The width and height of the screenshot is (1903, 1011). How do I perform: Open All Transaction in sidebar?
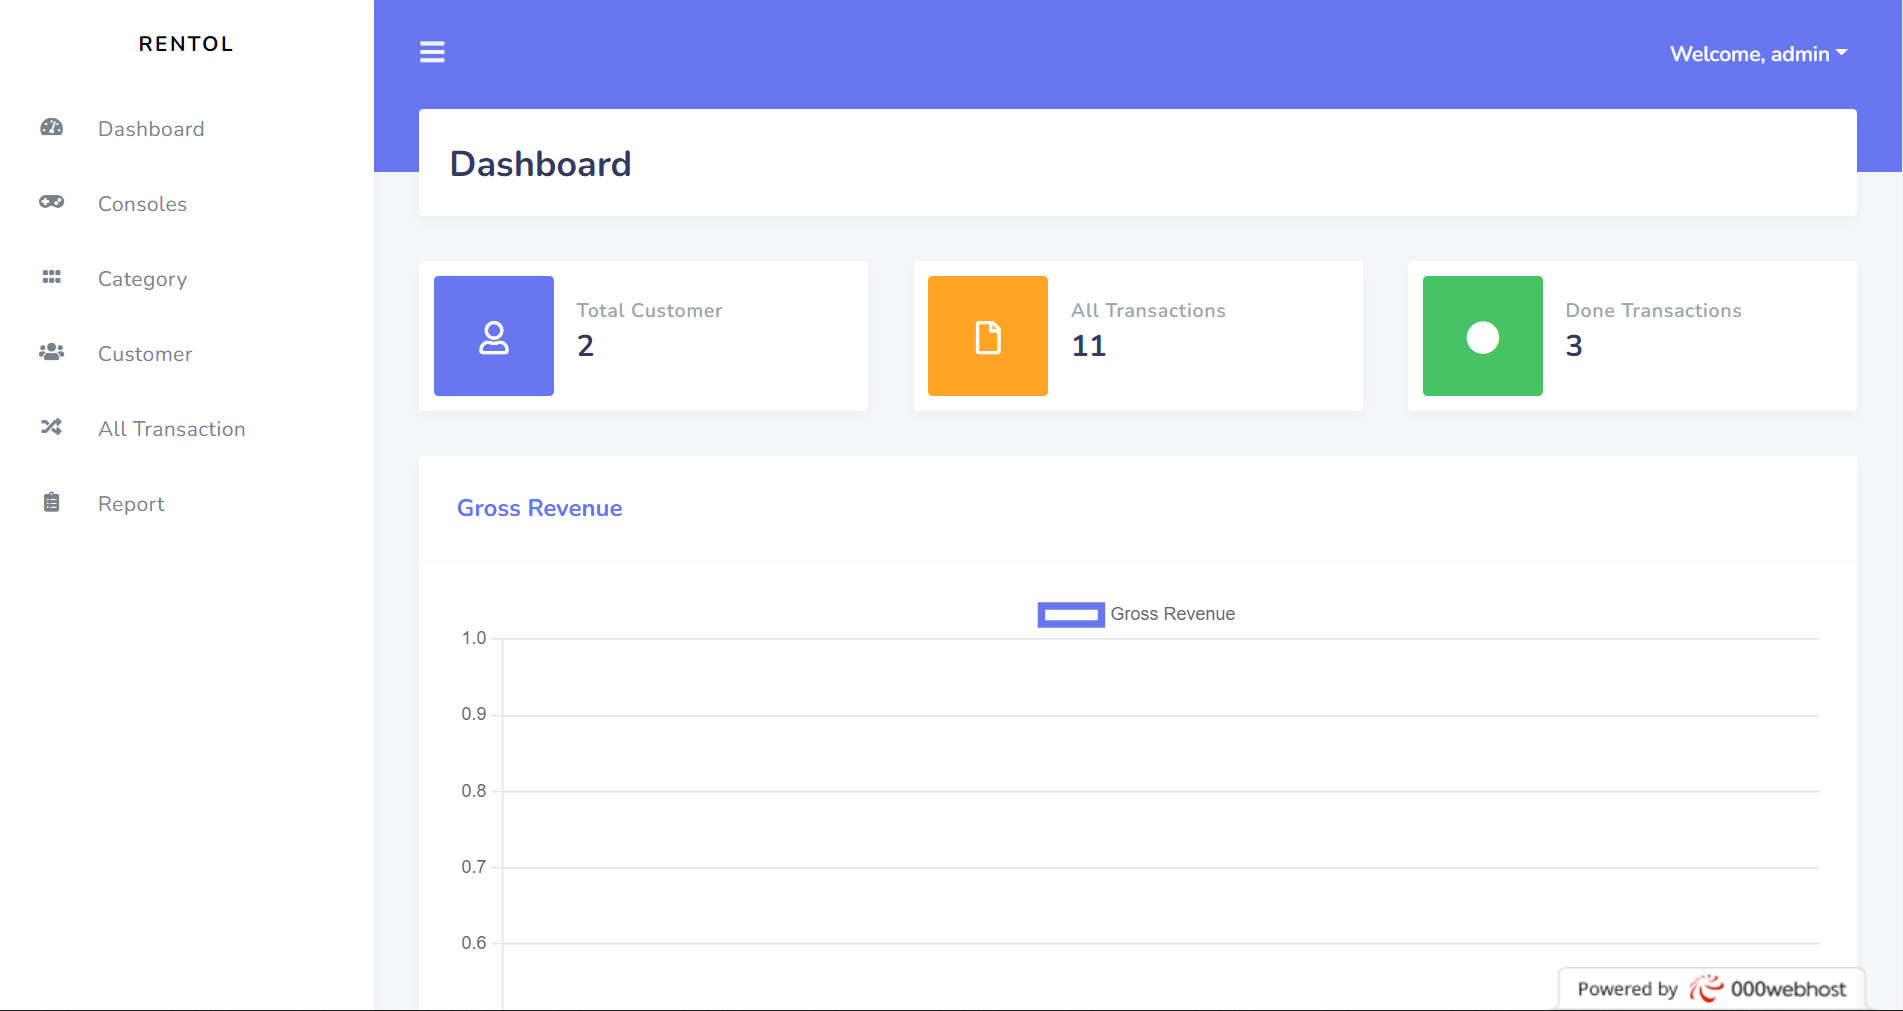pyautogui.click(x=171, y=429)
